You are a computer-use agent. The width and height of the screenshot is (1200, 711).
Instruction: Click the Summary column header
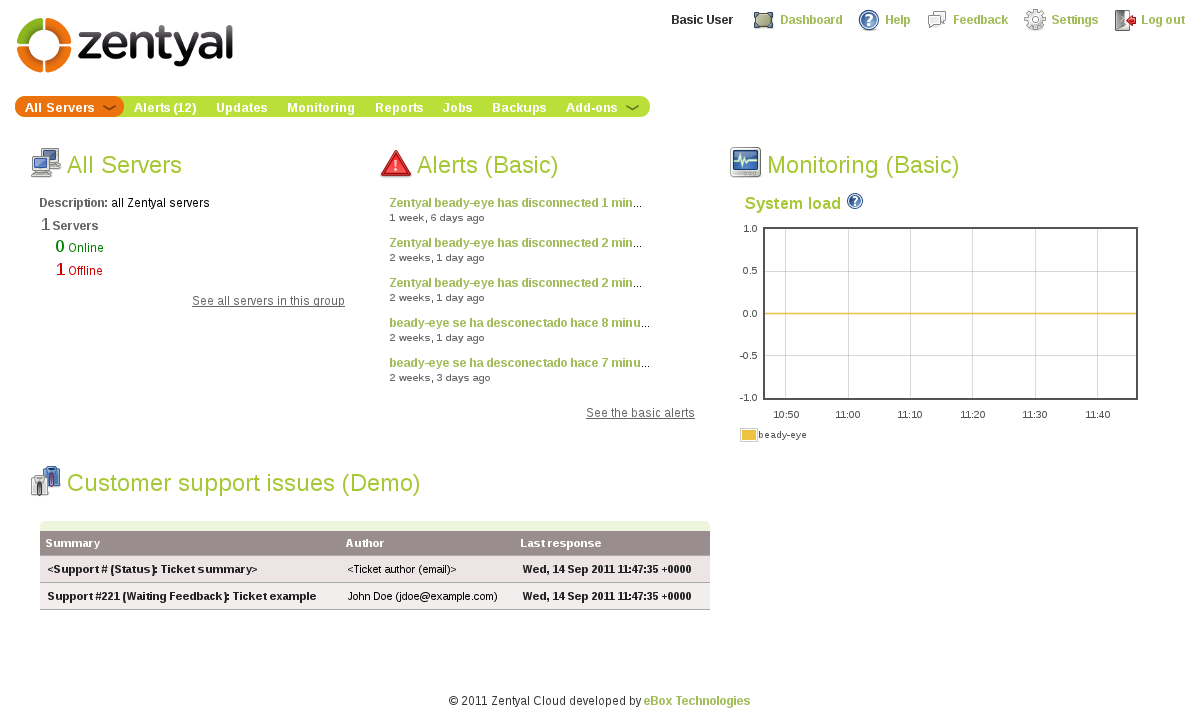tap(73, 543)
